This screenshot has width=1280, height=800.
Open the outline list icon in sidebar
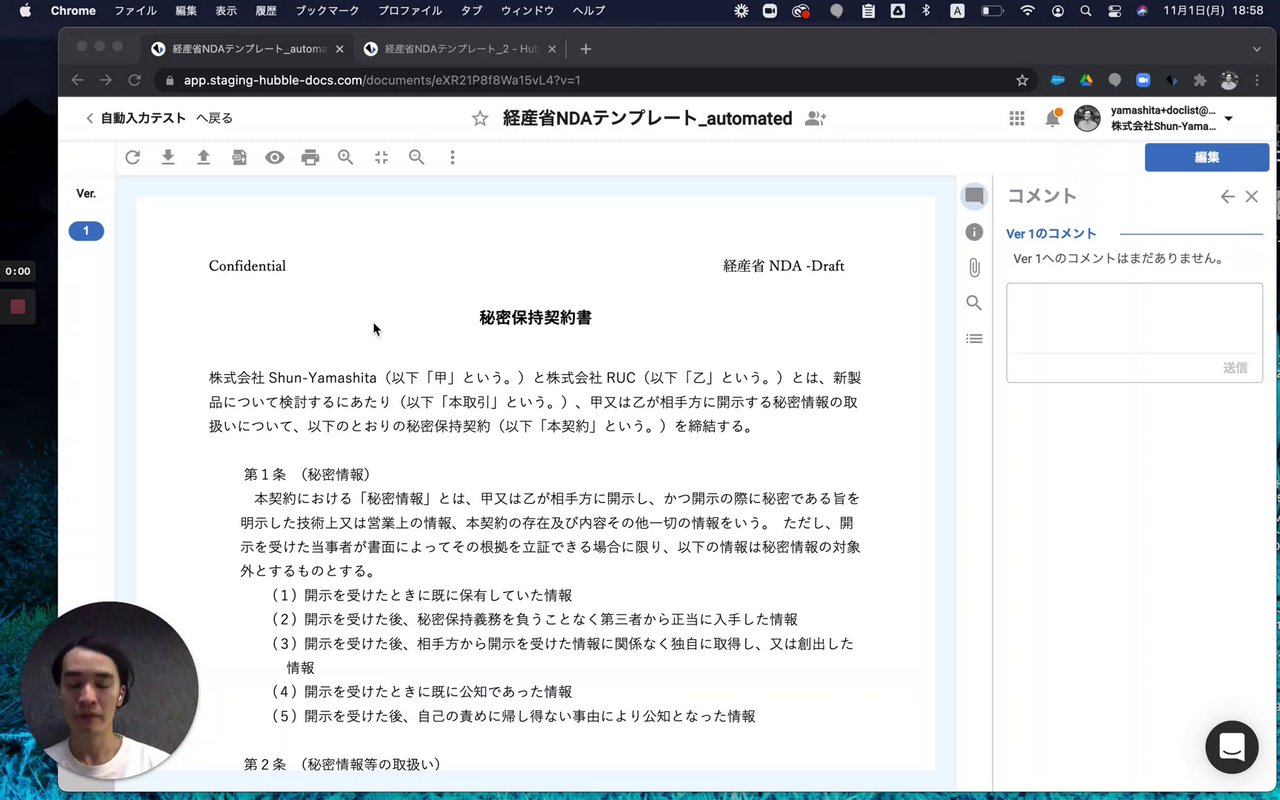pos(974,339)
